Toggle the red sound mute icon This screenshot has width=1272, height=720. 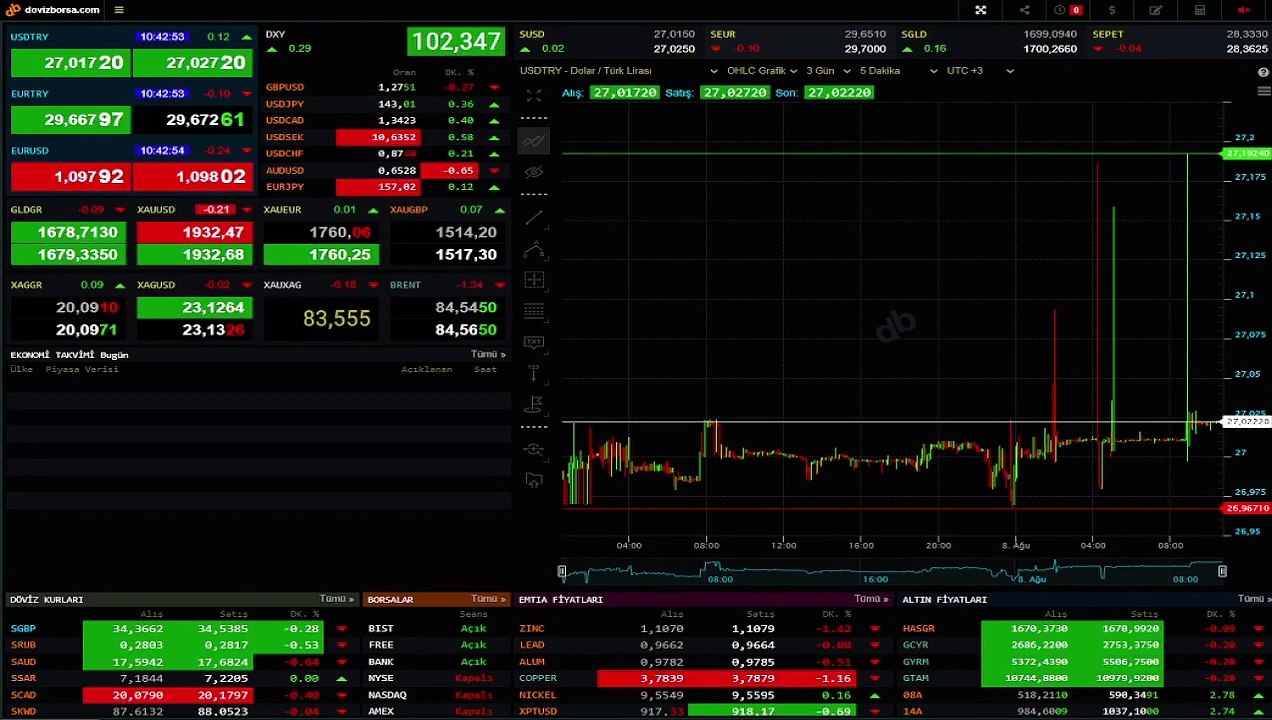pyautogui.click(x=1244, y=10)
